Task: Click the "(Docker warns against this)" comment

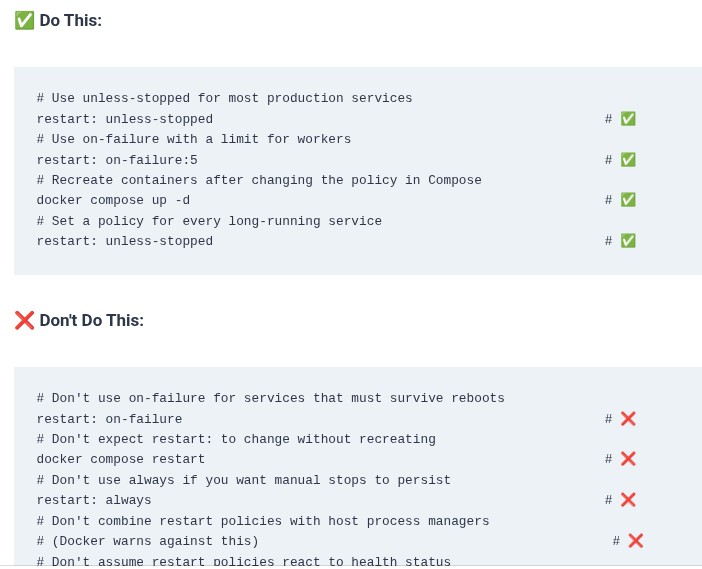Action: tap(147, 541)
